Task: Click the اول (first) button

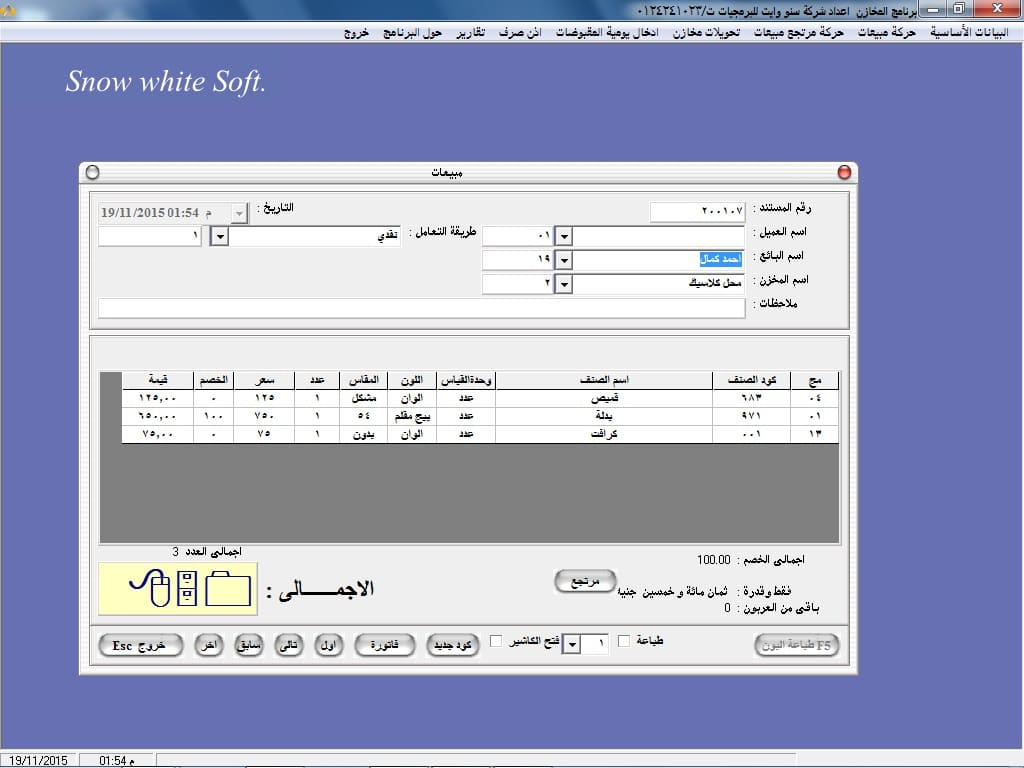Action: pos(328,645)
